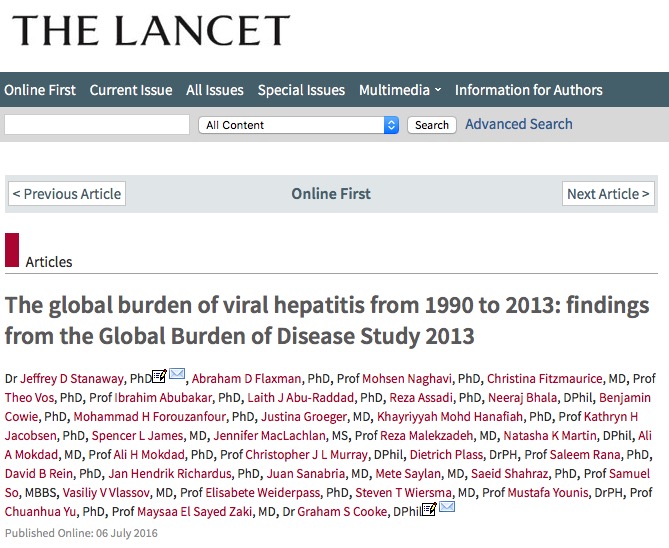This screenshot has height=548, width=669.
Task: Open affiliation note icon after Jeffrey D Stanaway
Action: (159, 376)
